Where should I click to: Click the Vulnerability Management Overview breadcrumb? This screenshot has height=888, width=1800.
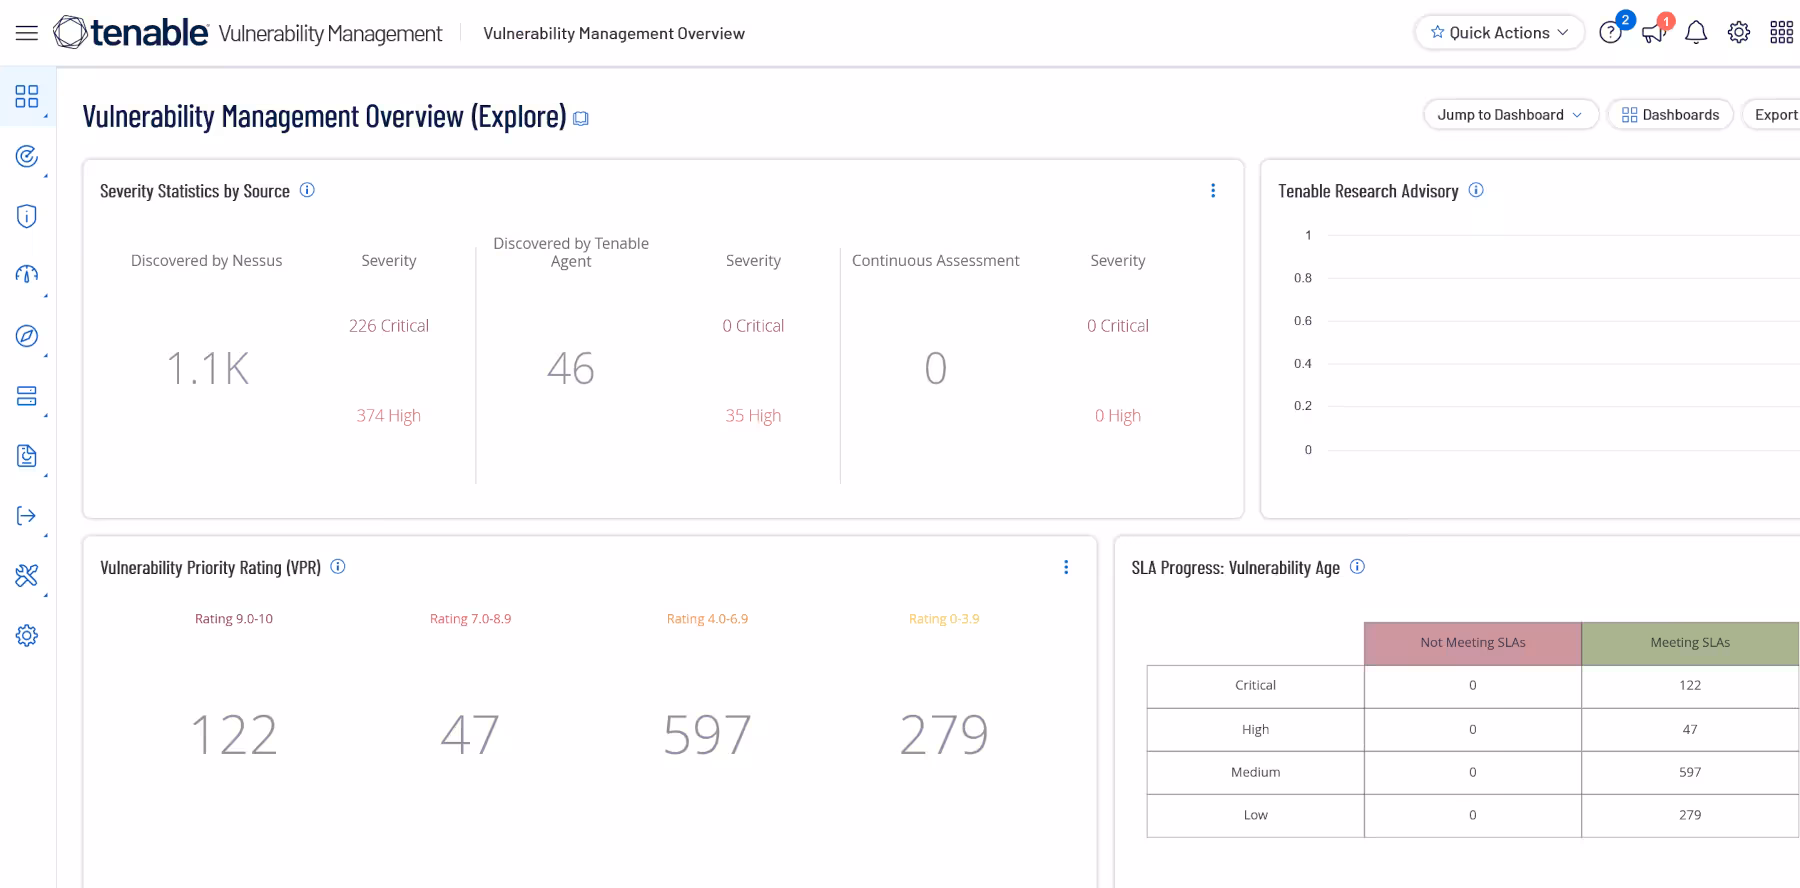point(614,33)
